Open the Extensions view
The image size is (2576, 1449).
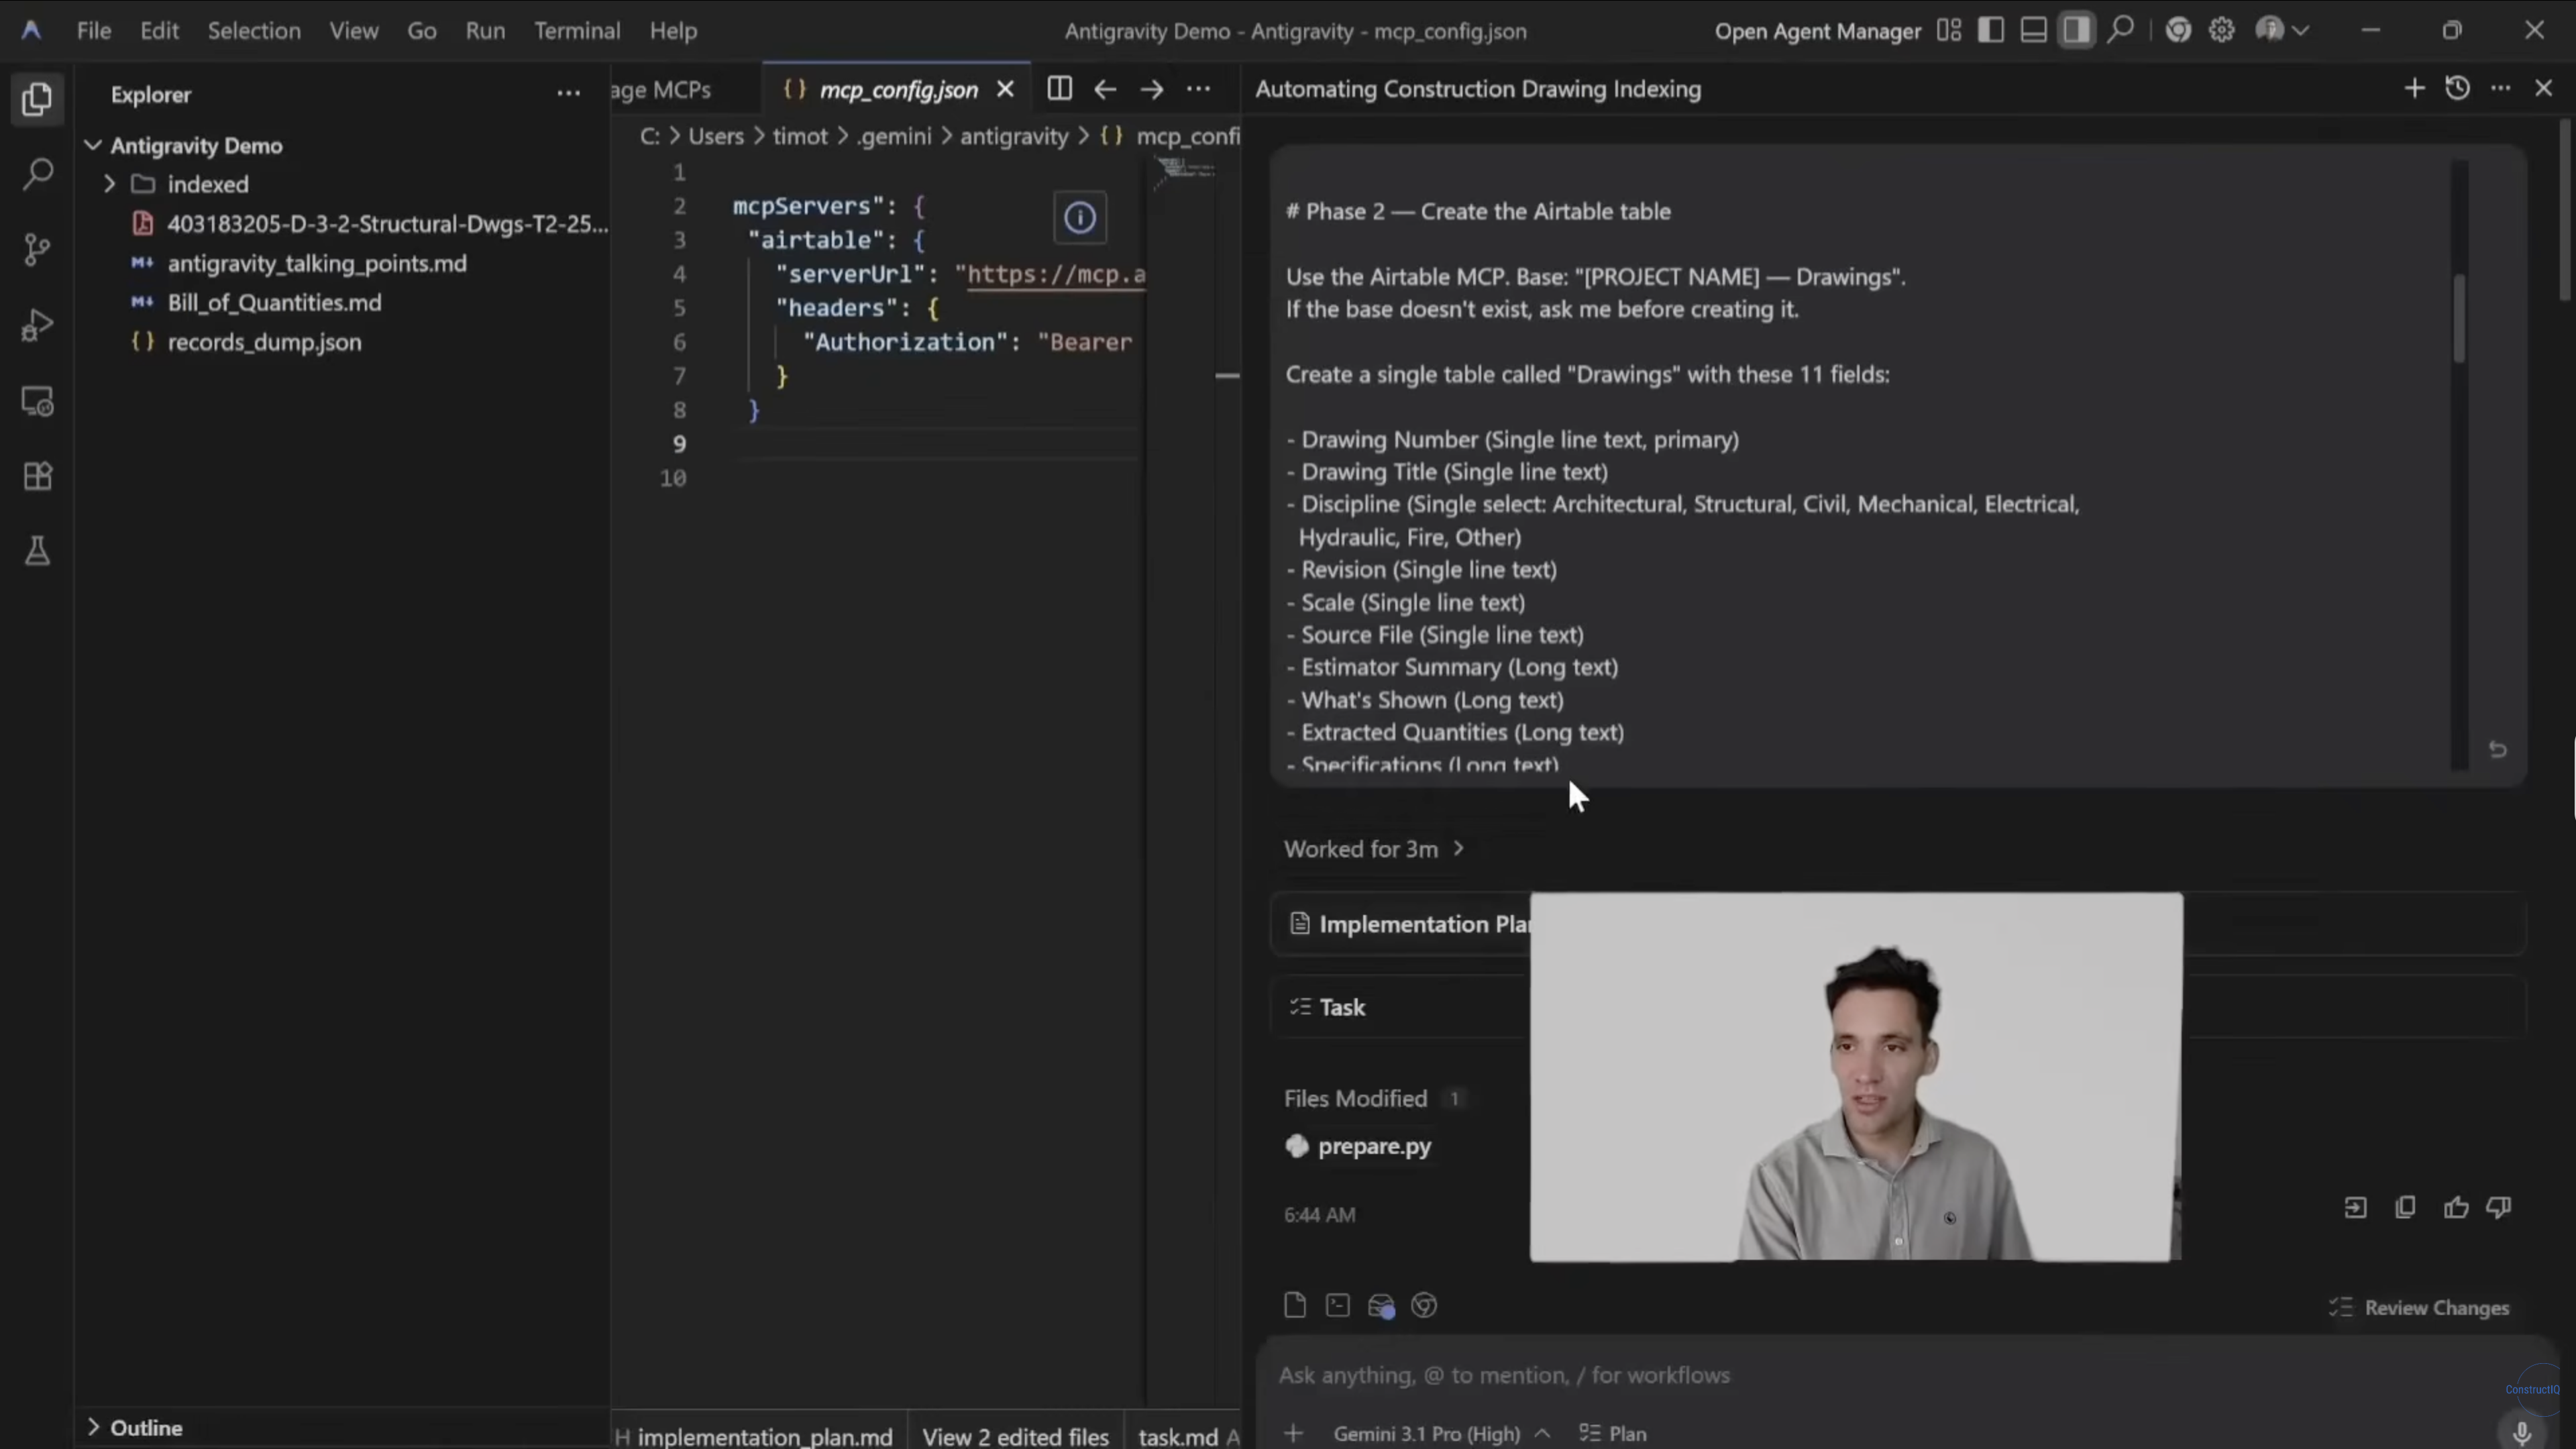37,476
